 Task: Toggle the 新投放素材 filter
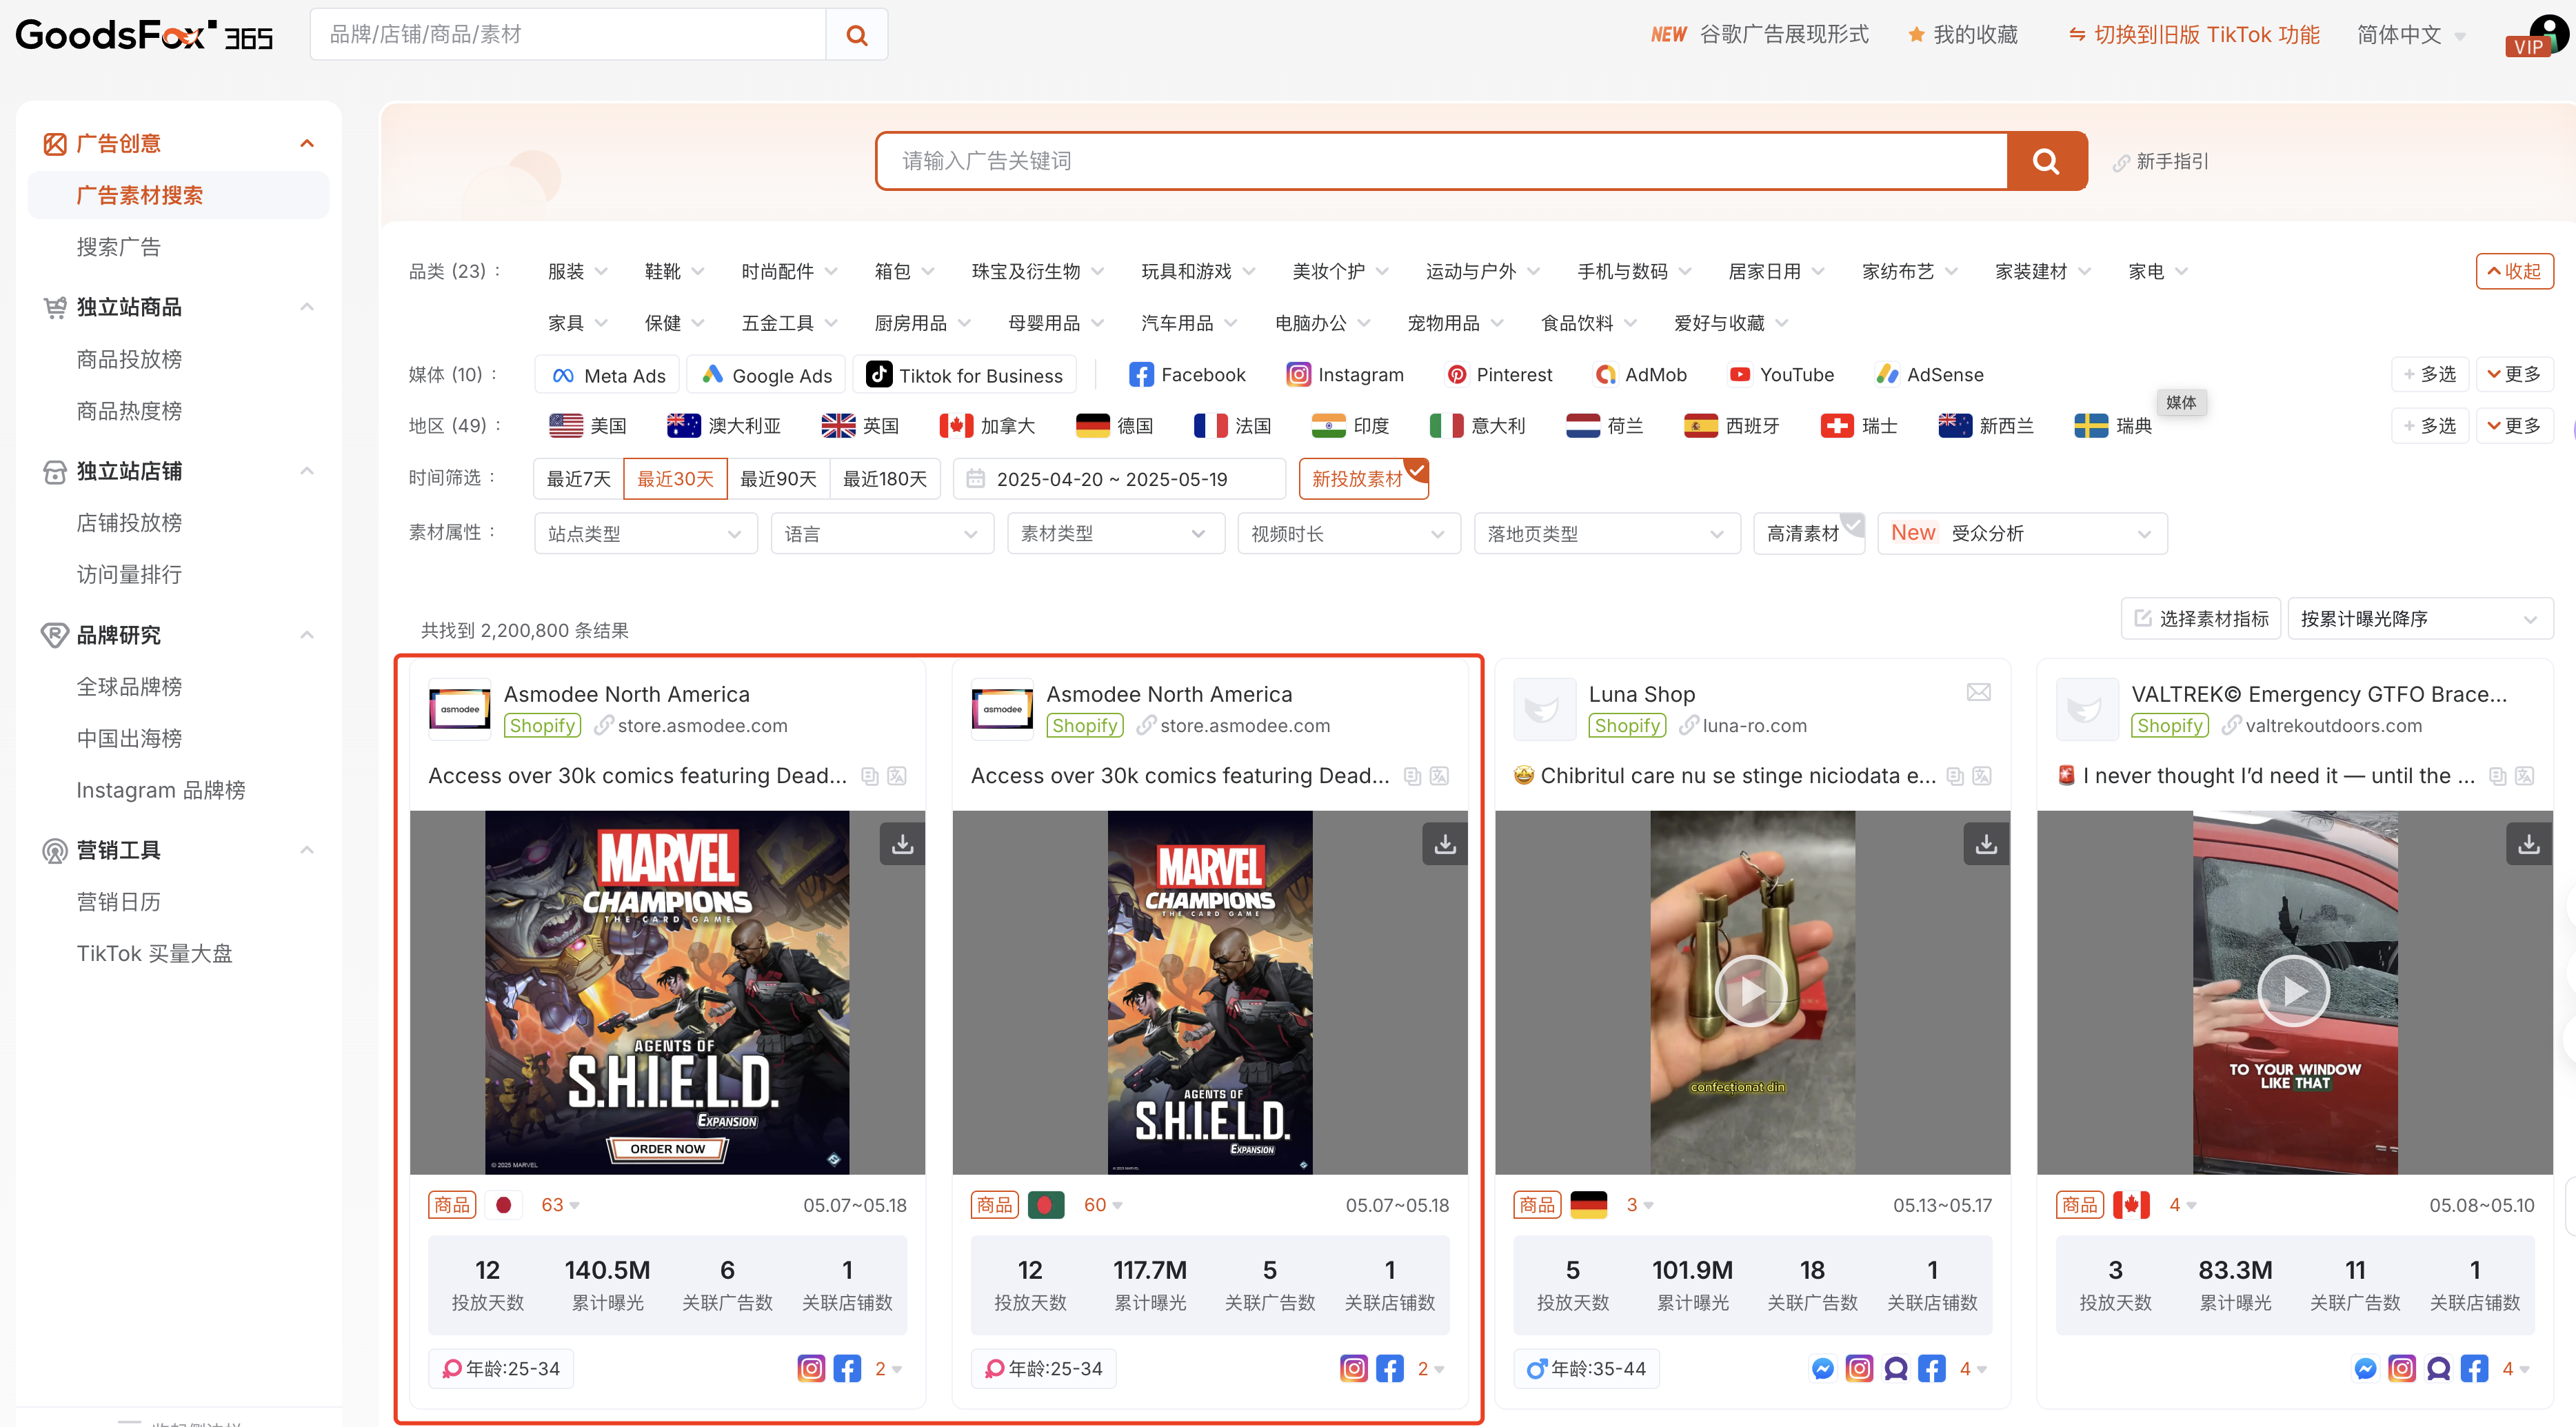click(1363, 479)
